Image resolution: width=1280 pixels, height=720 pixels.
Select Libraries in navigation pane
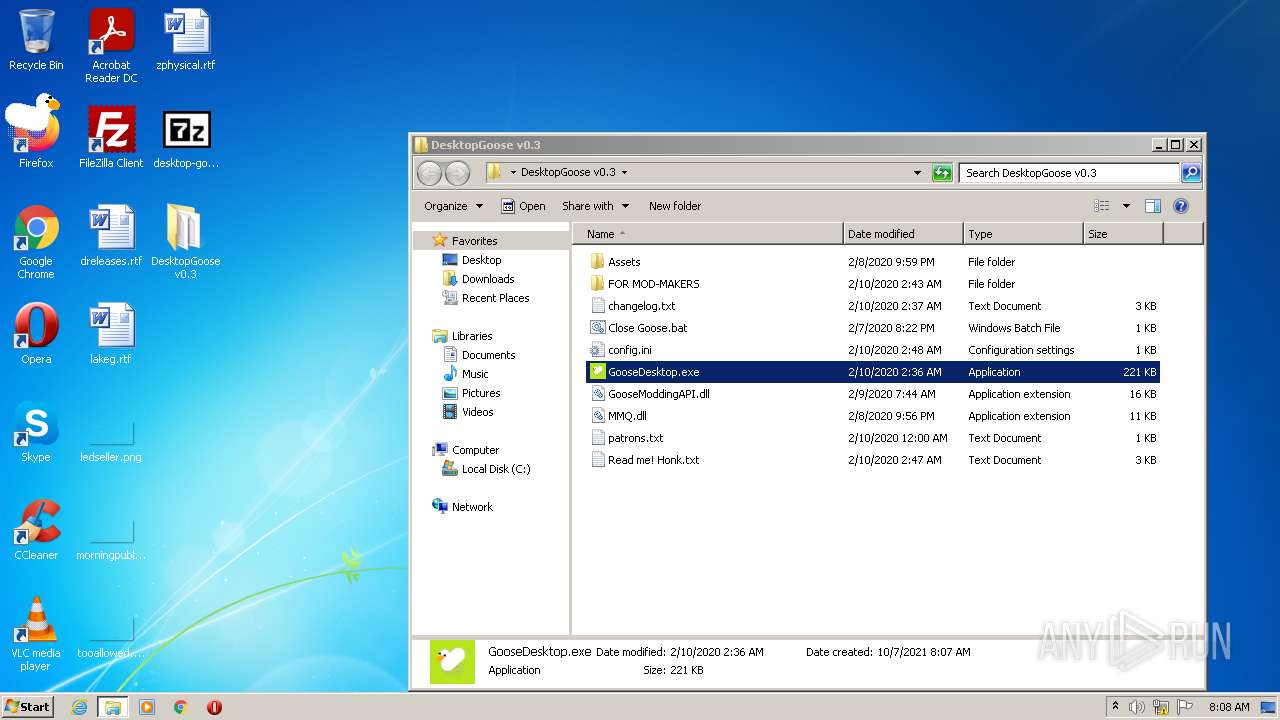pos(472,336)
